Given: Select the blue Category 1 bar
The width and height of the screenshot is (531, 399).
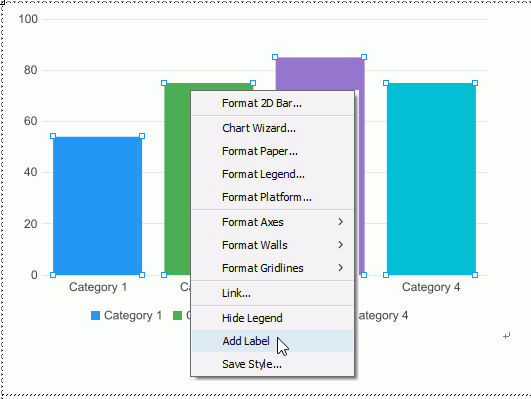Looking at the screenshot, I should click(98, 206).
